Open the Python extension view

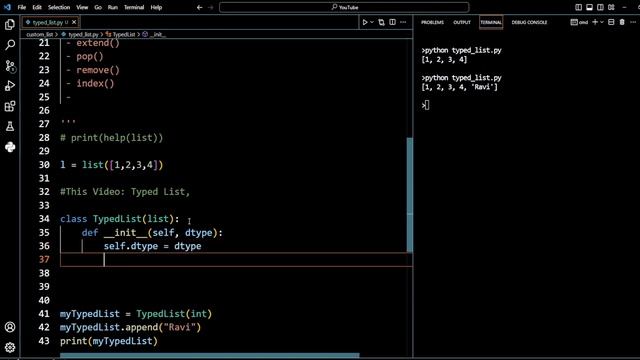point(10,147)
